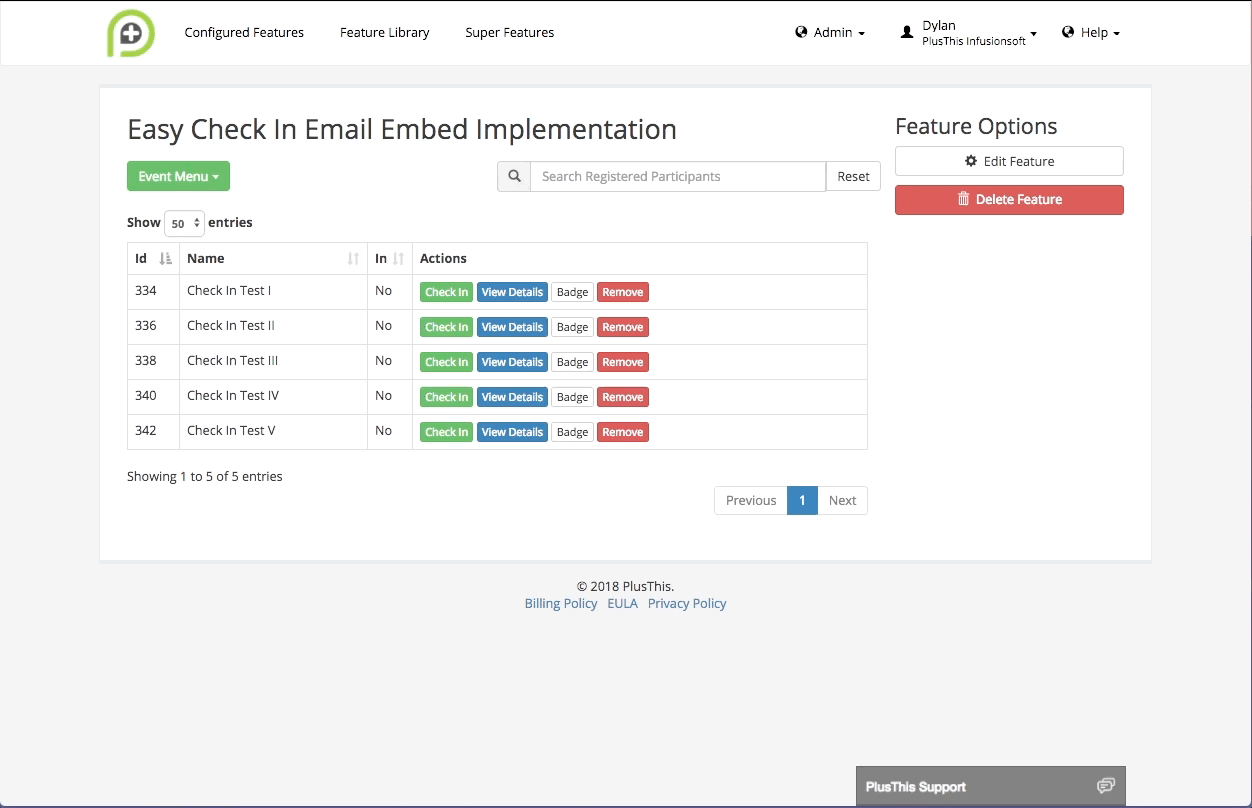The image size is (1252, 808).
Task: Select page 1 in pagination
Action: (802, 500)
